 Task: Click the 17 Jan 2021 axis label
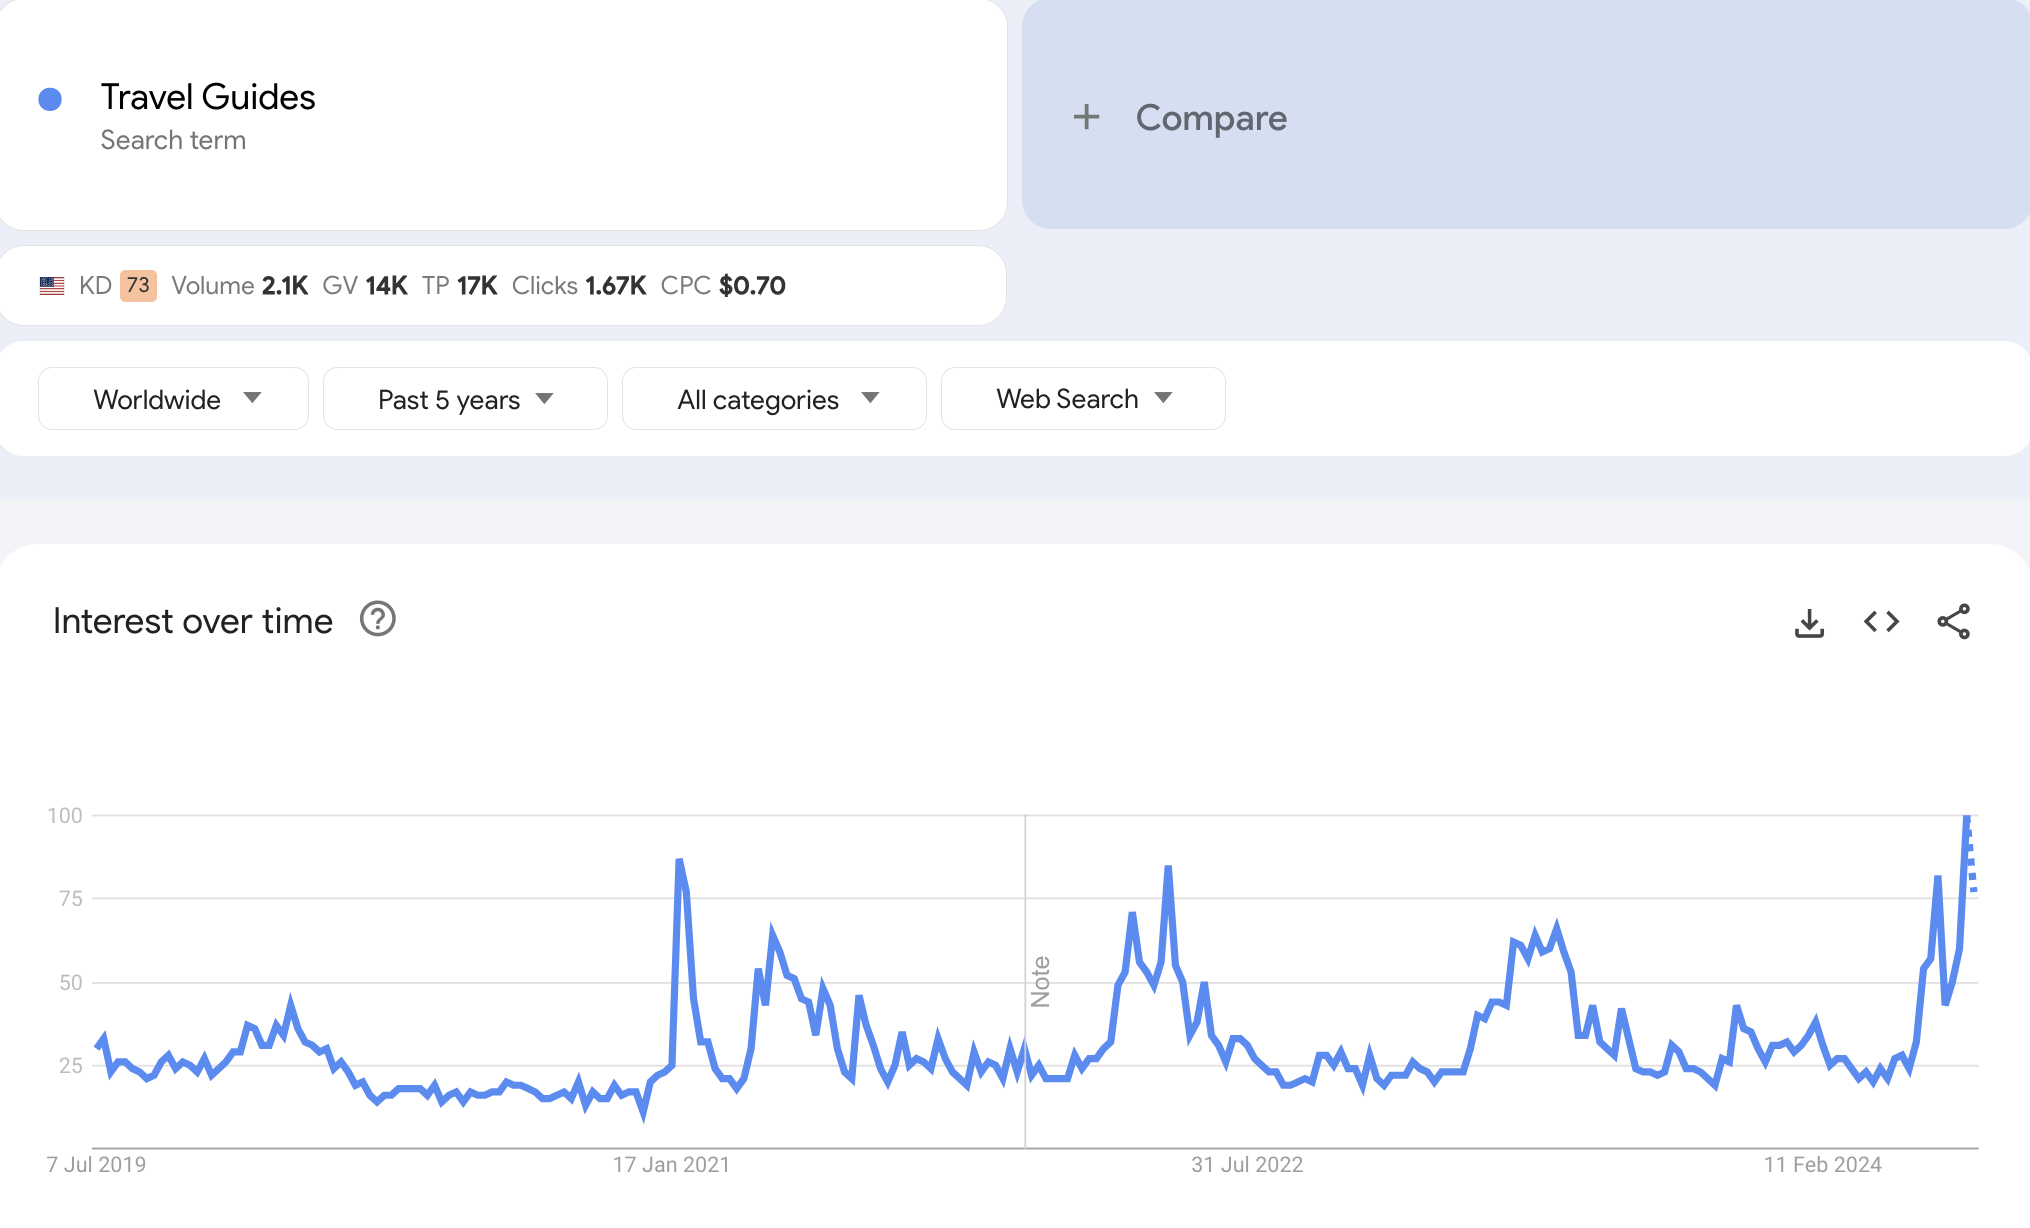671,1164
